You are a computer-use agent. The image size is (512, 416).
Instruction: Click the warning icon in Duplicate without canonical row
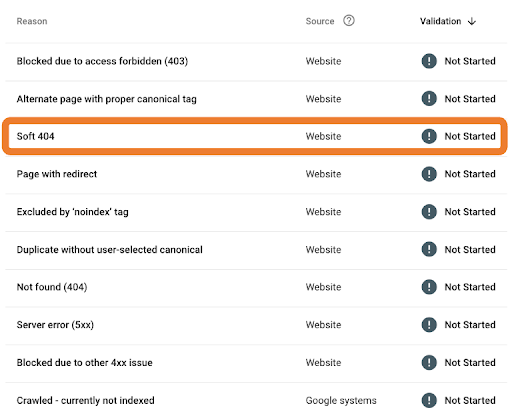(429, 249)
